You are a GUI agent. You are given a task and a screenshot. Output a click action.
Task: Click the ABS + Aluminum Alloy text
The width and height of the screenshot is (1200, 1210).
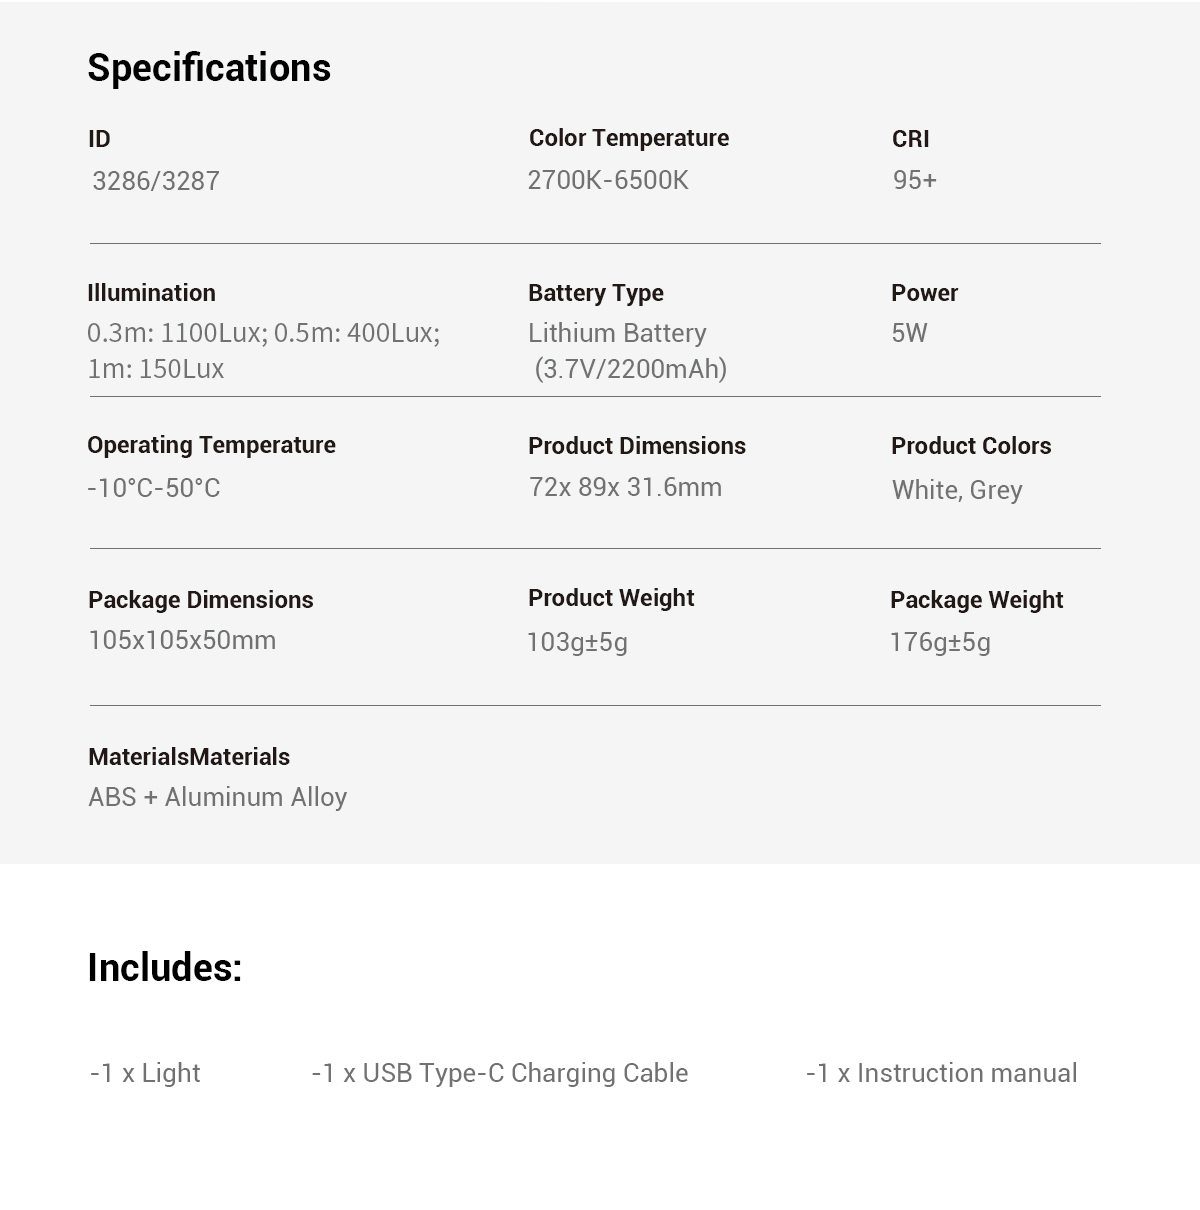(217, 797)
